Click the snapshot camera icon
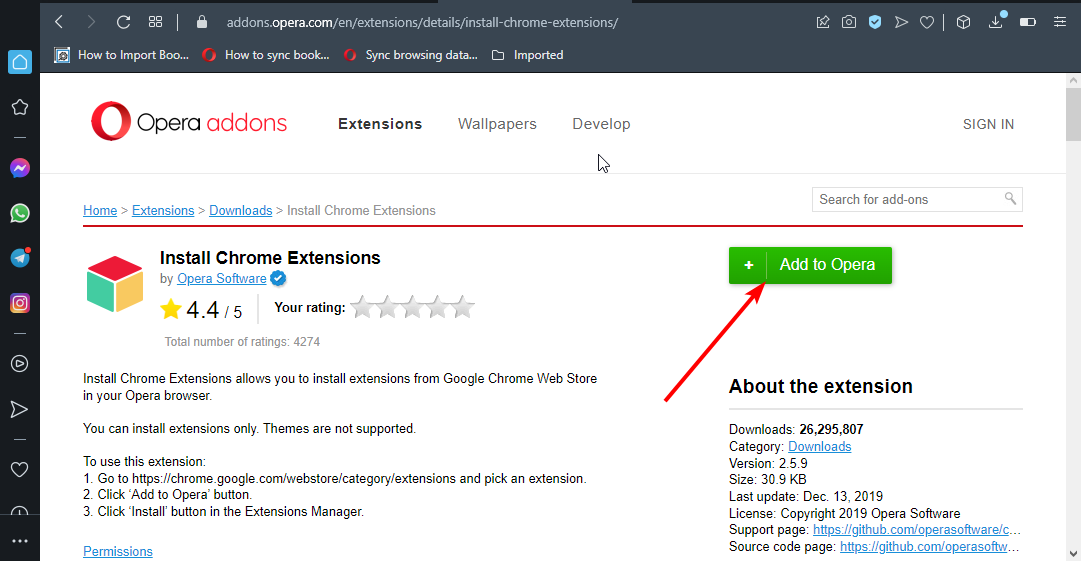Screen dimensions: 1081x561 849,22
